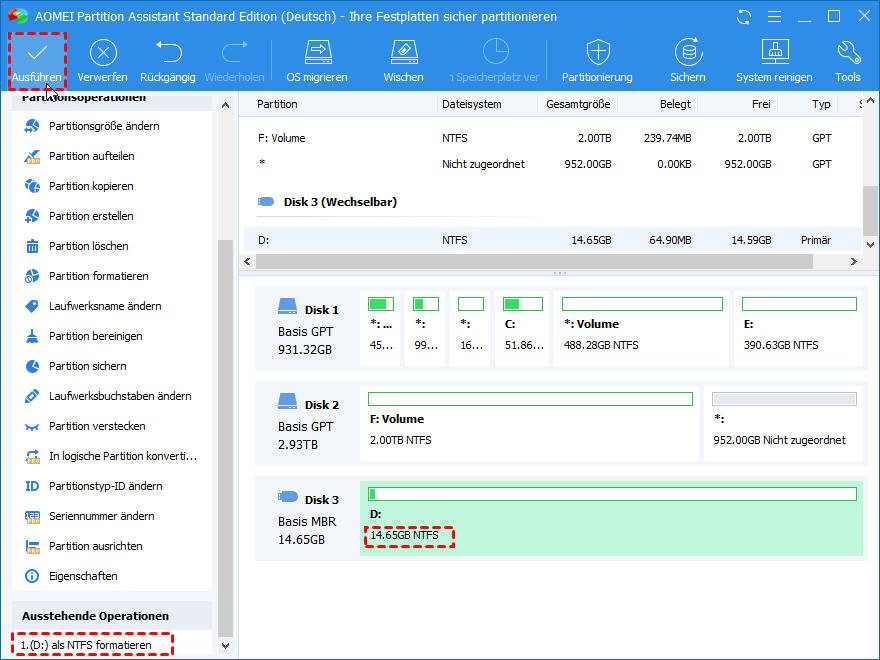
Task: Open Eigenschaften from the sidebar
Action: click(x=83, y=576)
